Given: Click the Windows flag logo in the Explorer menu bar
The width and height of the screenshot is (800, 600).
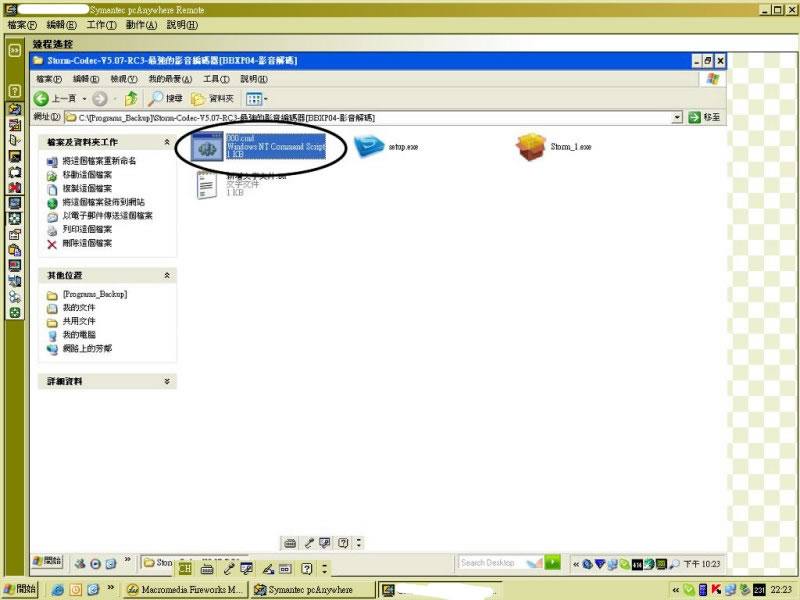Looking at the screenshot, I should tap(713, 79).
